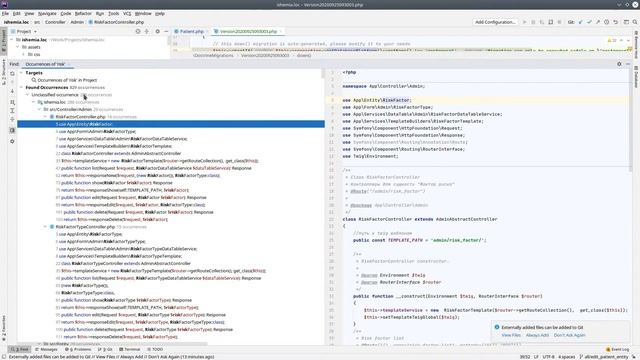Image resolution: width=640 pixels, height=360 pixels.
Task: Collapse the Unclassified occurrence node
Action: click(x=27, y=95)
